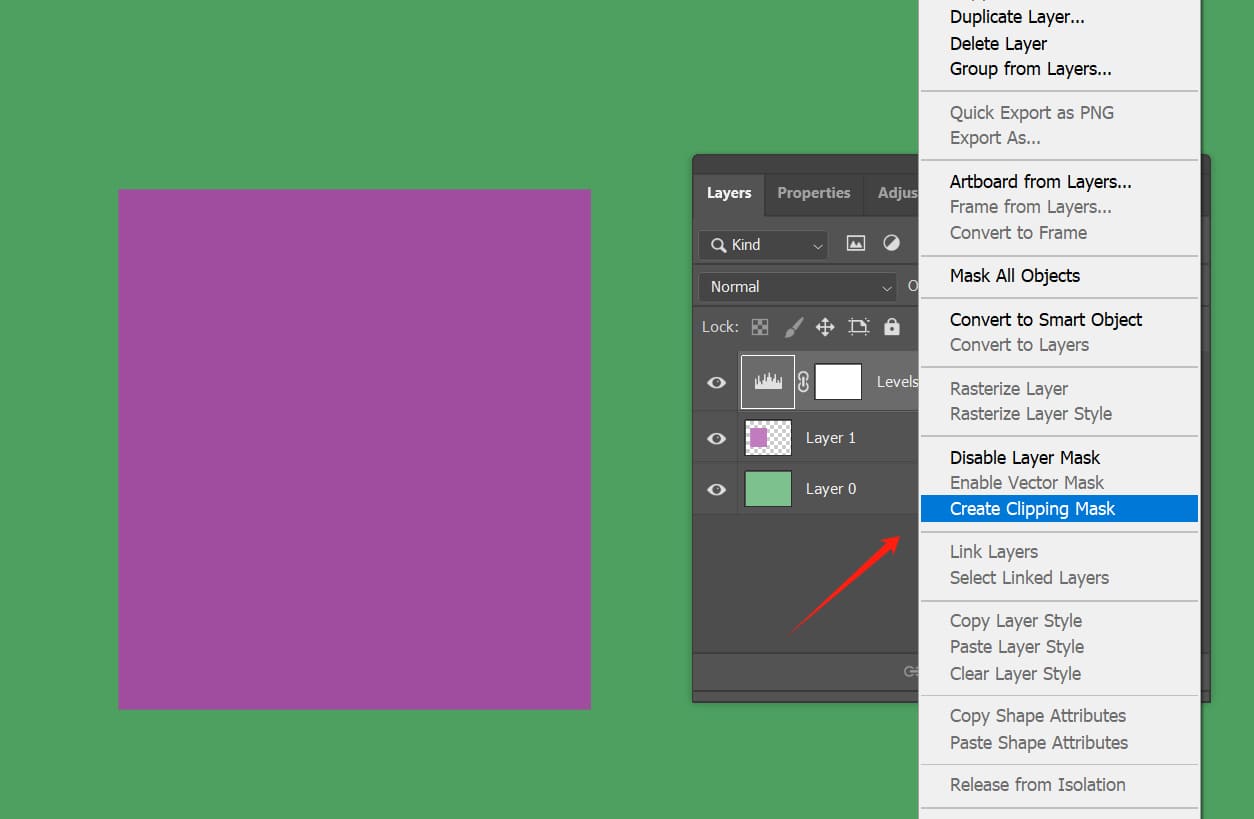
Task: Hide the Levels adjustment layer
Action: [716, 382]
